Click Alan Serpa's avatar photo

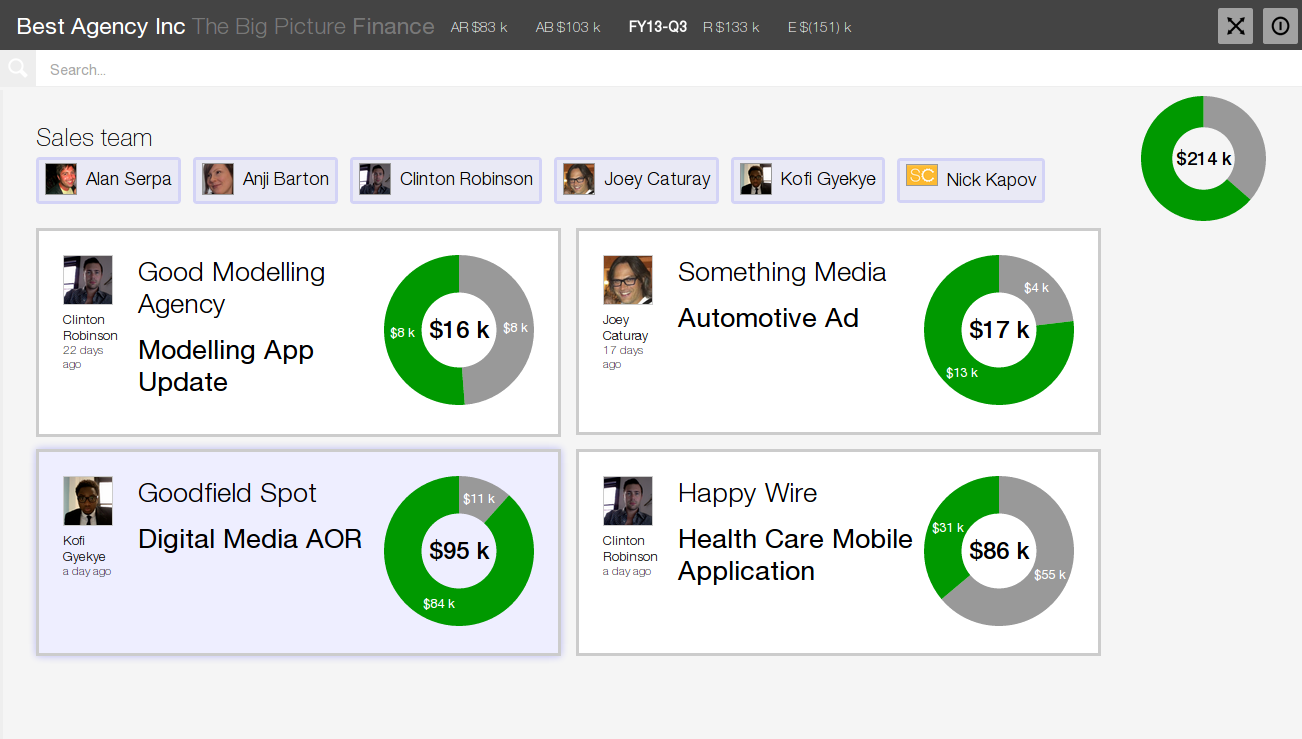click(x=61, y=180)
